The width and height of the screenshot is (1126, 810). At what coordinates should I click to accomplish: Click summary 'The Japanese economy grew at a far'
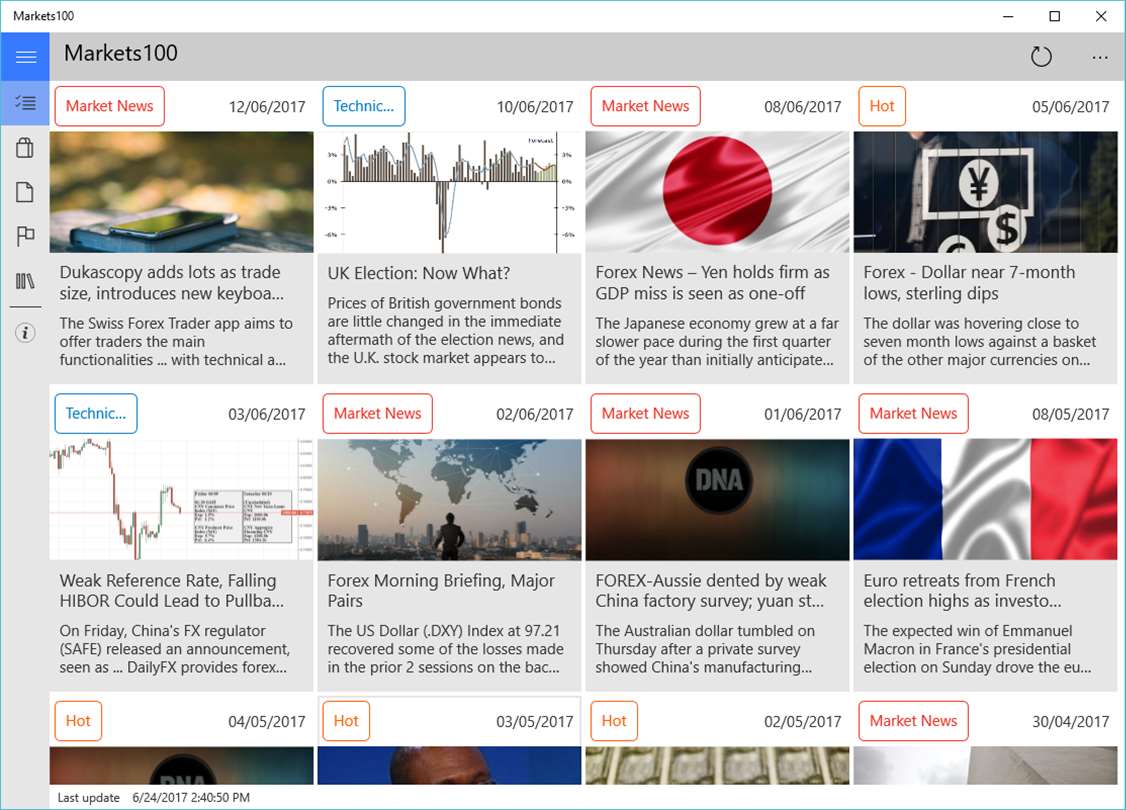[x=717, y=342]
